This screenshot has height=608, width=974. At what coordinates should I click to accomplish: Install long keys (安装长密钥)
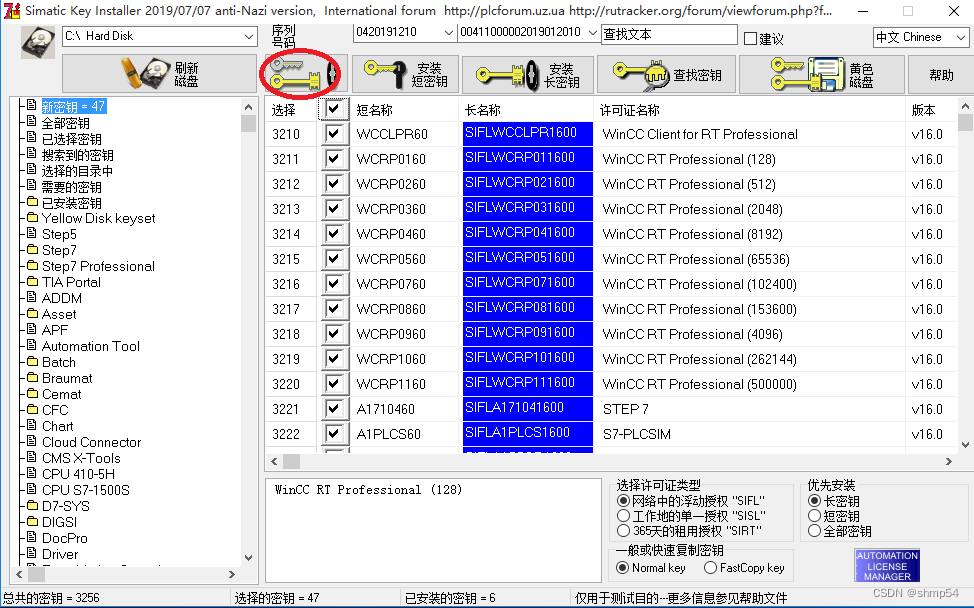pos(527,74)
